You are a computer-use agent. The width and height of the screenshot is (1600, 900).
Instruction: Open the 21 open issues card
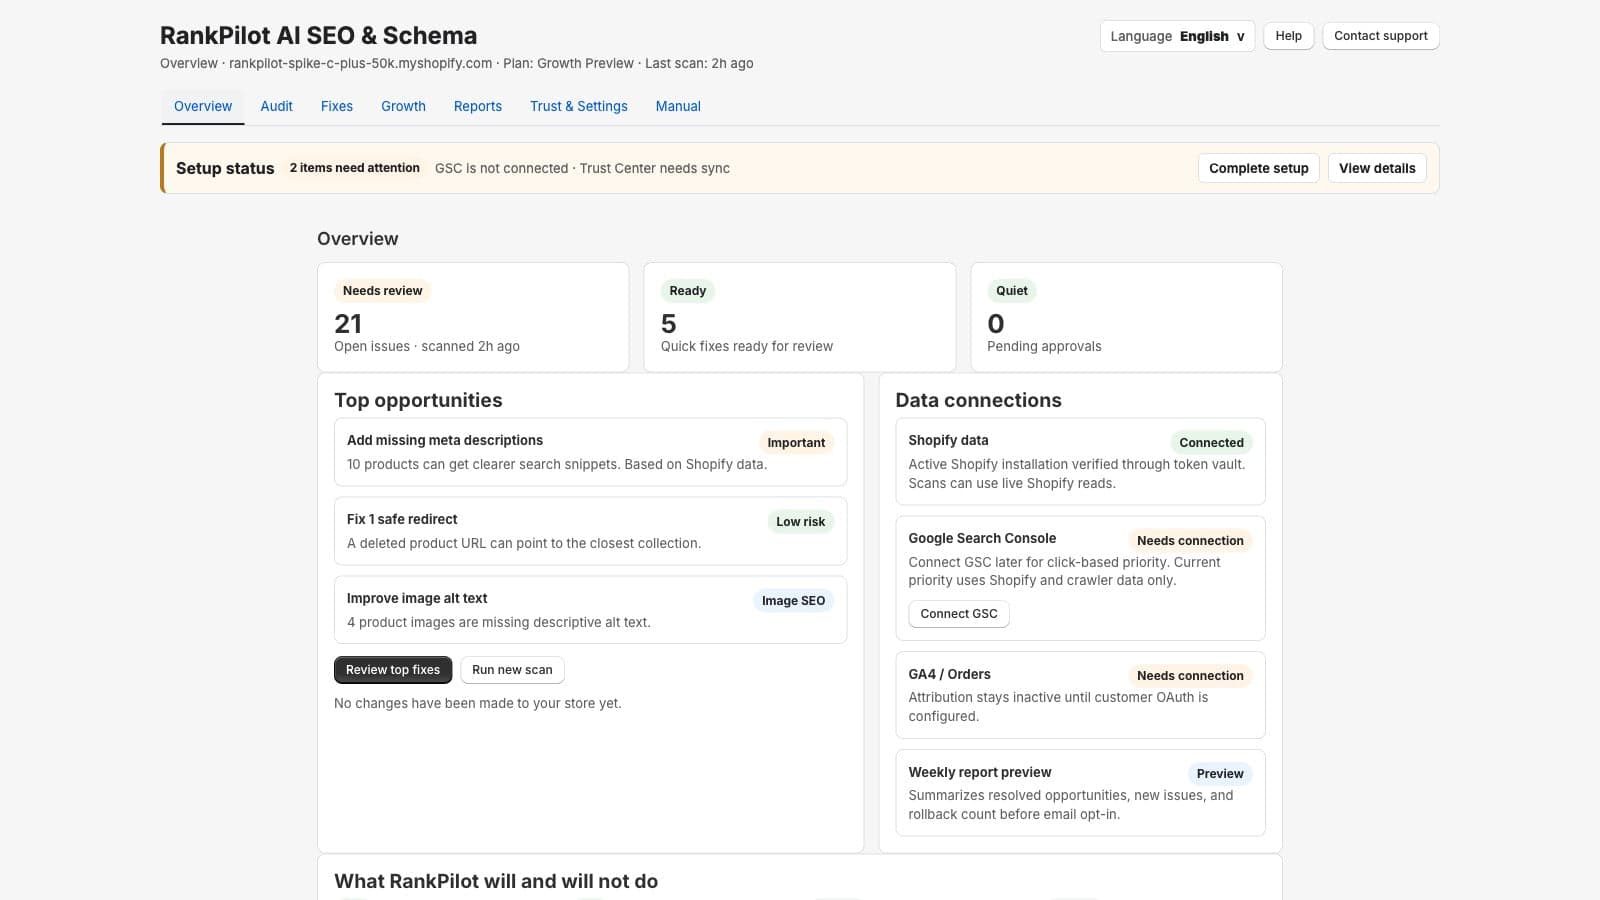[x=473, y=317]
